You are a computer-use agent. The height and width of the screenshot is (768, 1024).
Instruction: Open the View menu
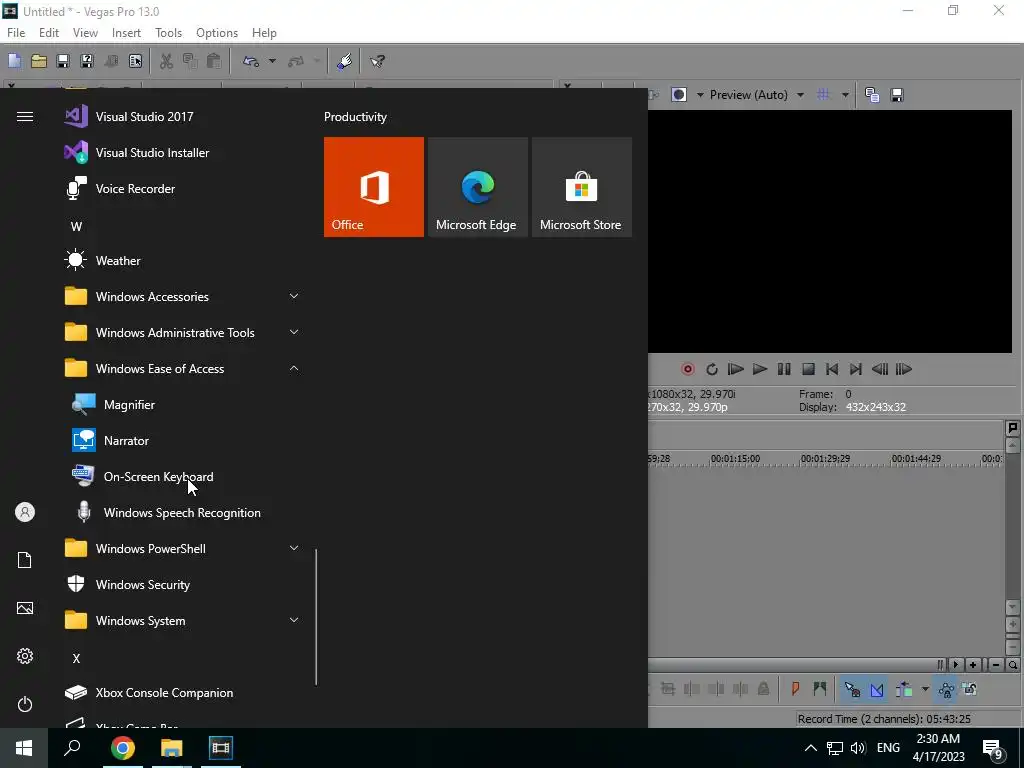(x=86, y=33)
